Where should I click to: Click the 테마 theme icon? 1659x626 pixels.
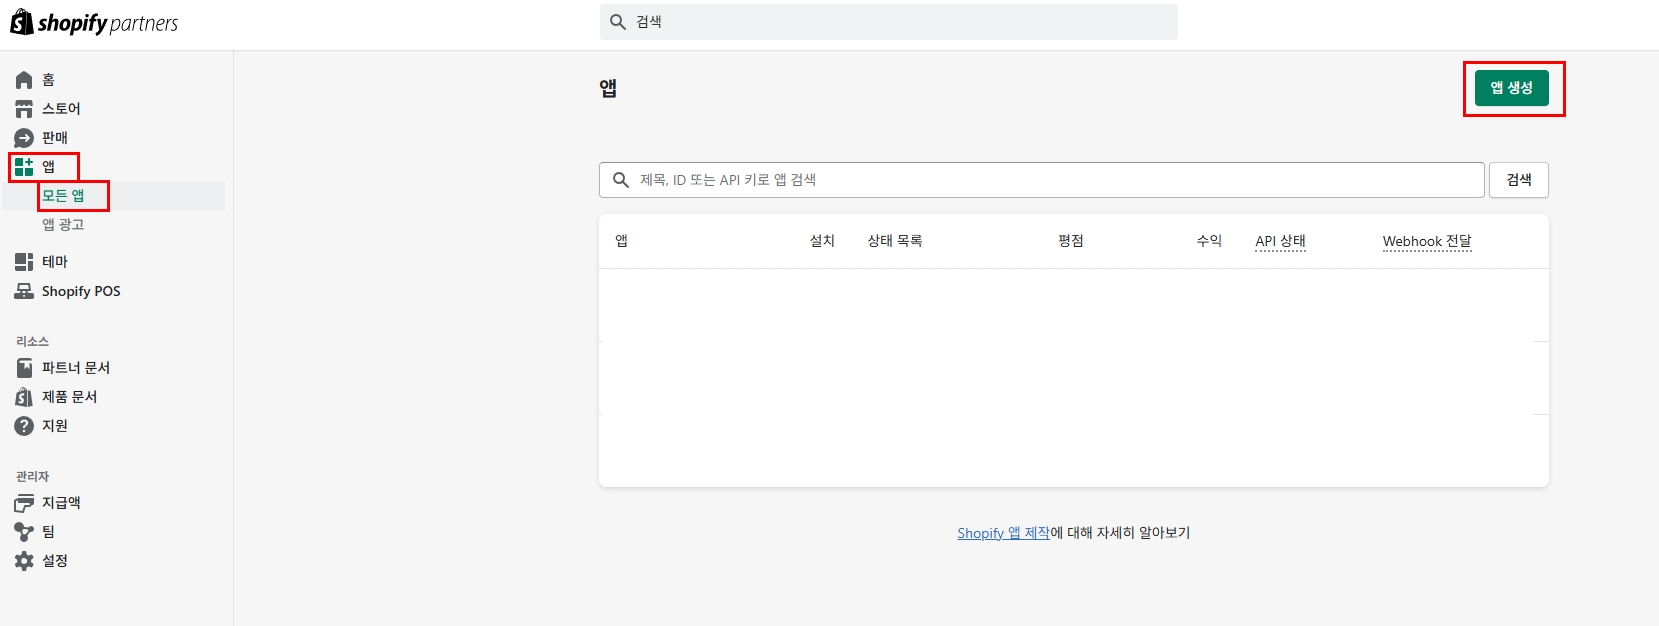24,262
